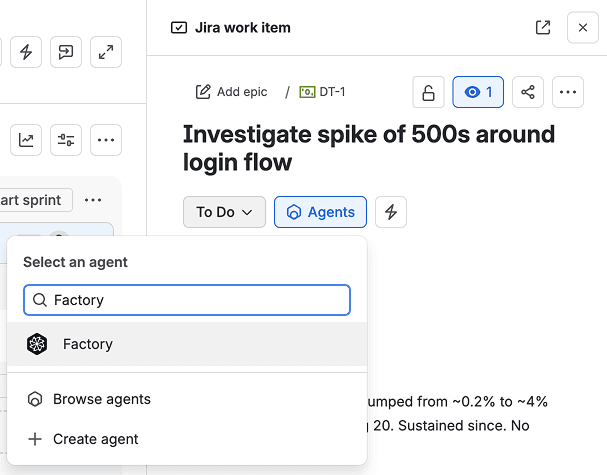607x475 pixels.
Task: Open board more options ellipsis button
Action: pyautogui.click(x=106, y=140)
